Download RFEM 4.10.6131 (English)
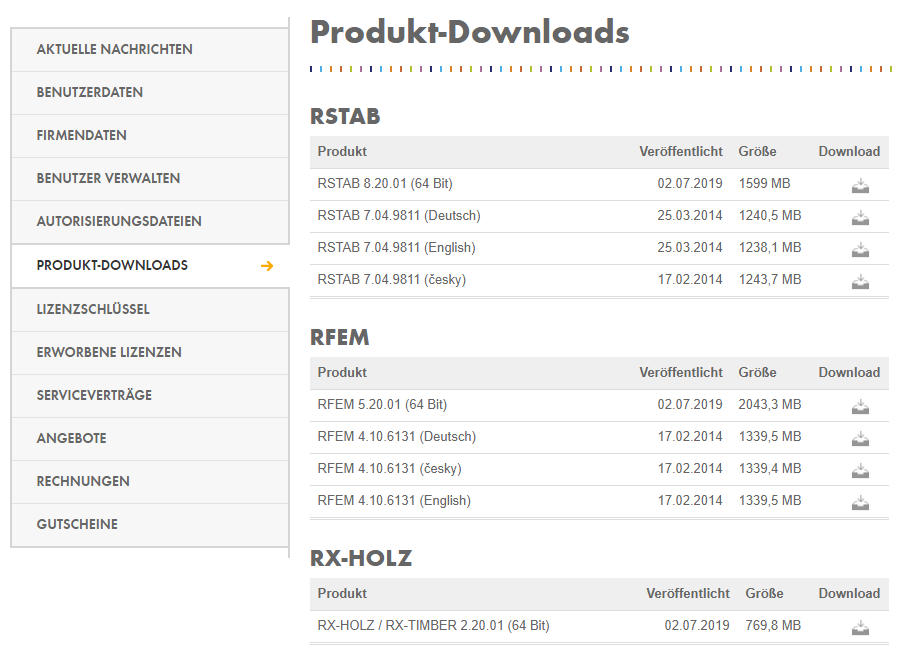Image resolution: width=897 pixels, height=653 pixels. pyautogui.click(x=860, y=502)
